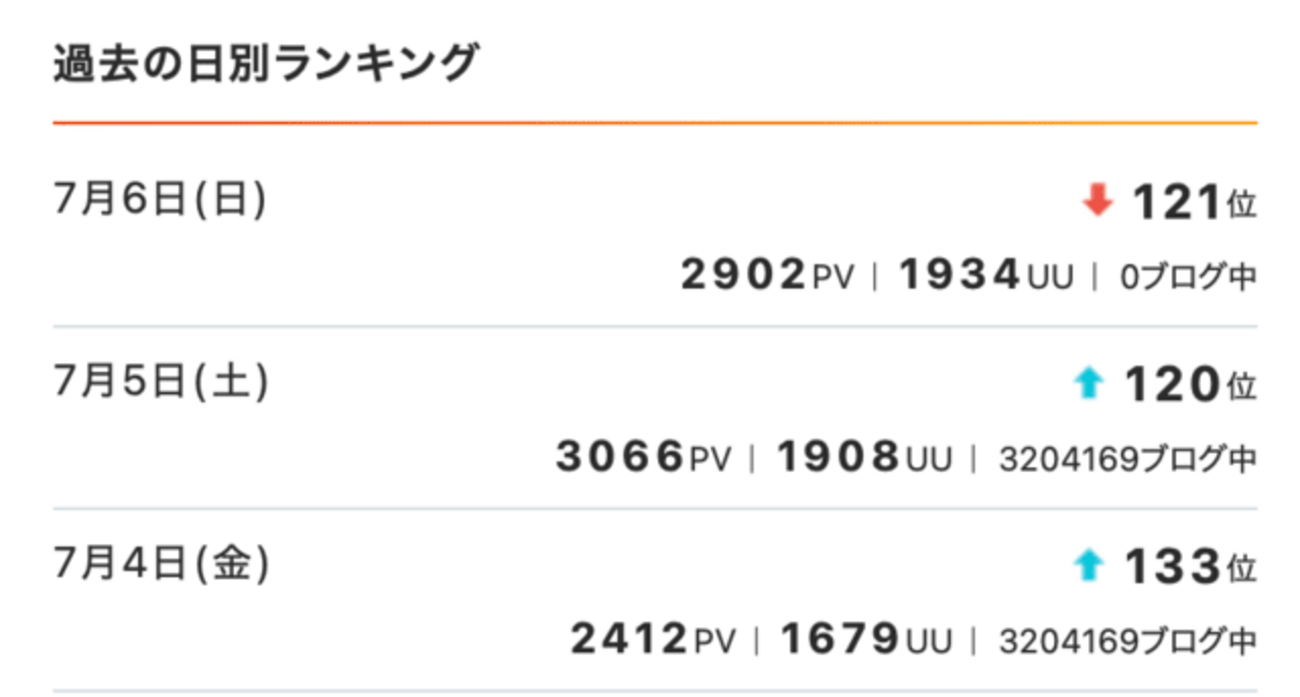Image resolution: width=1300 pixels, height=697 pixels.
Task: Select the 3066 PV count
Action: tap(643, 458)
